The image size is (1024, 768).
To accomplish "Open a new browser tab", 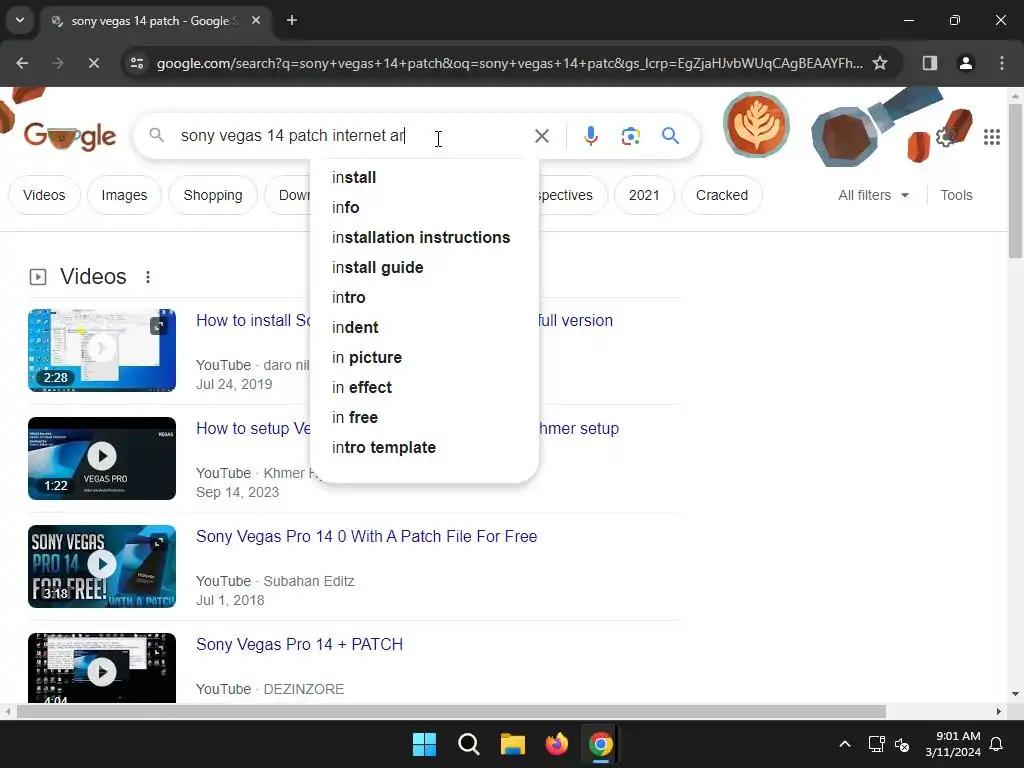I will point(292,20).
